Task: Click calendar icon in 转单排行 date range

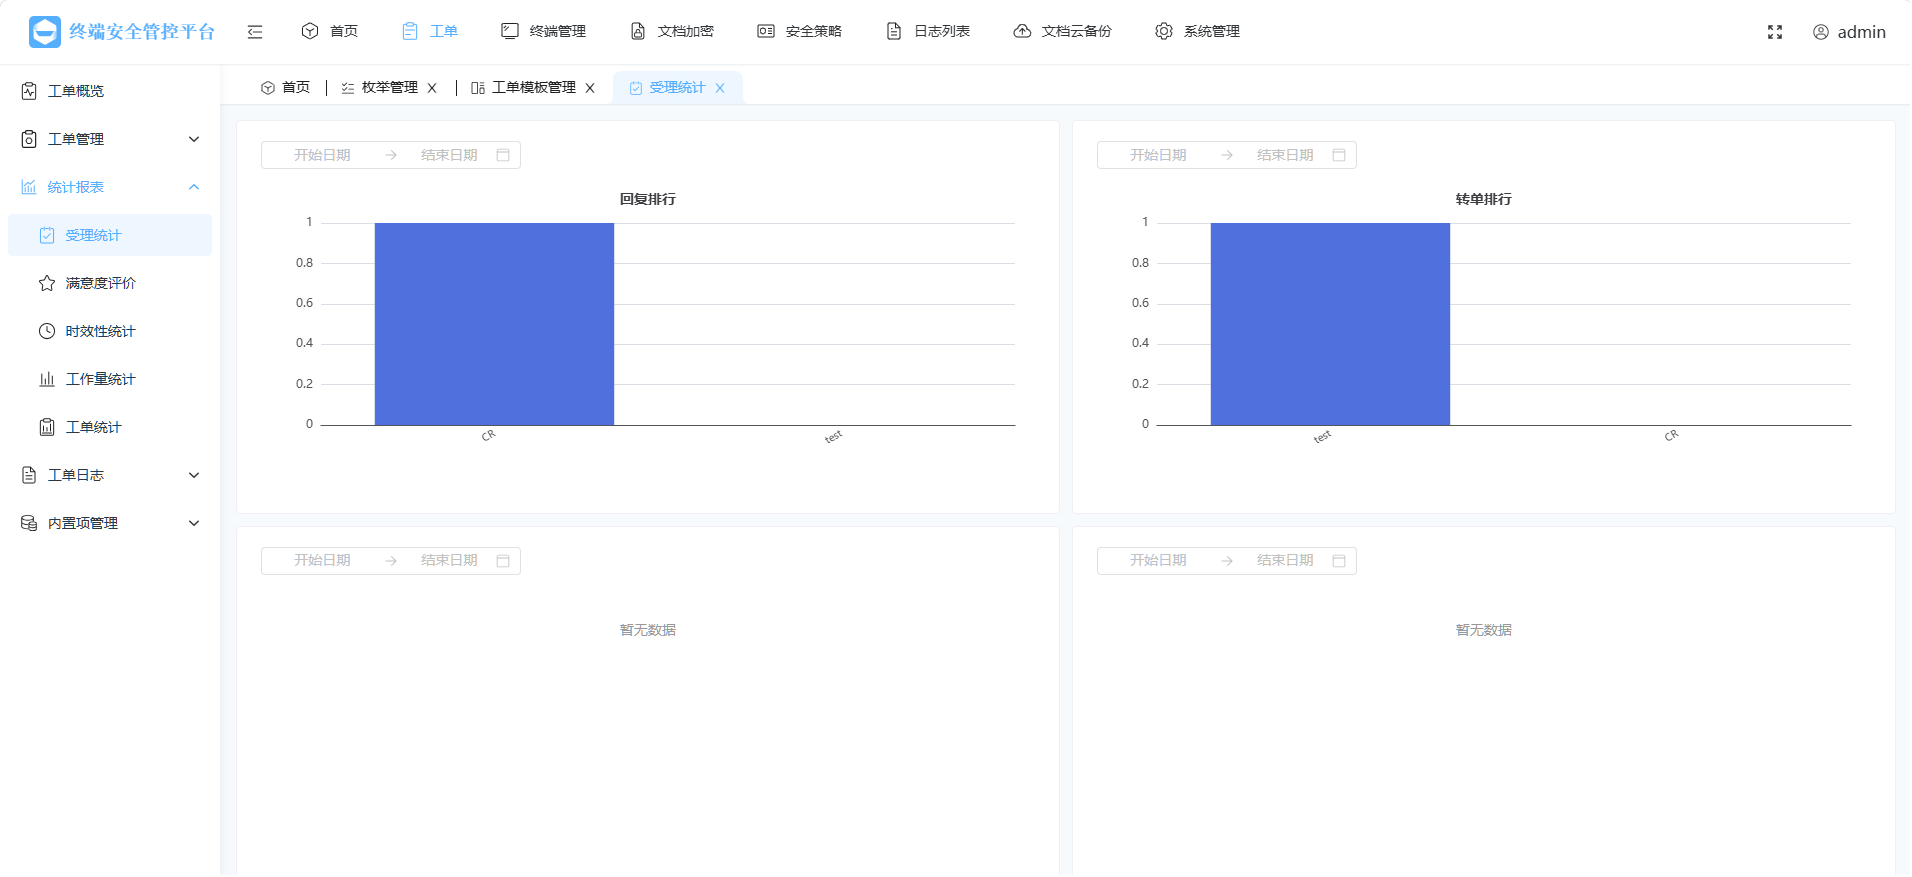Action: click(1339, 155)
